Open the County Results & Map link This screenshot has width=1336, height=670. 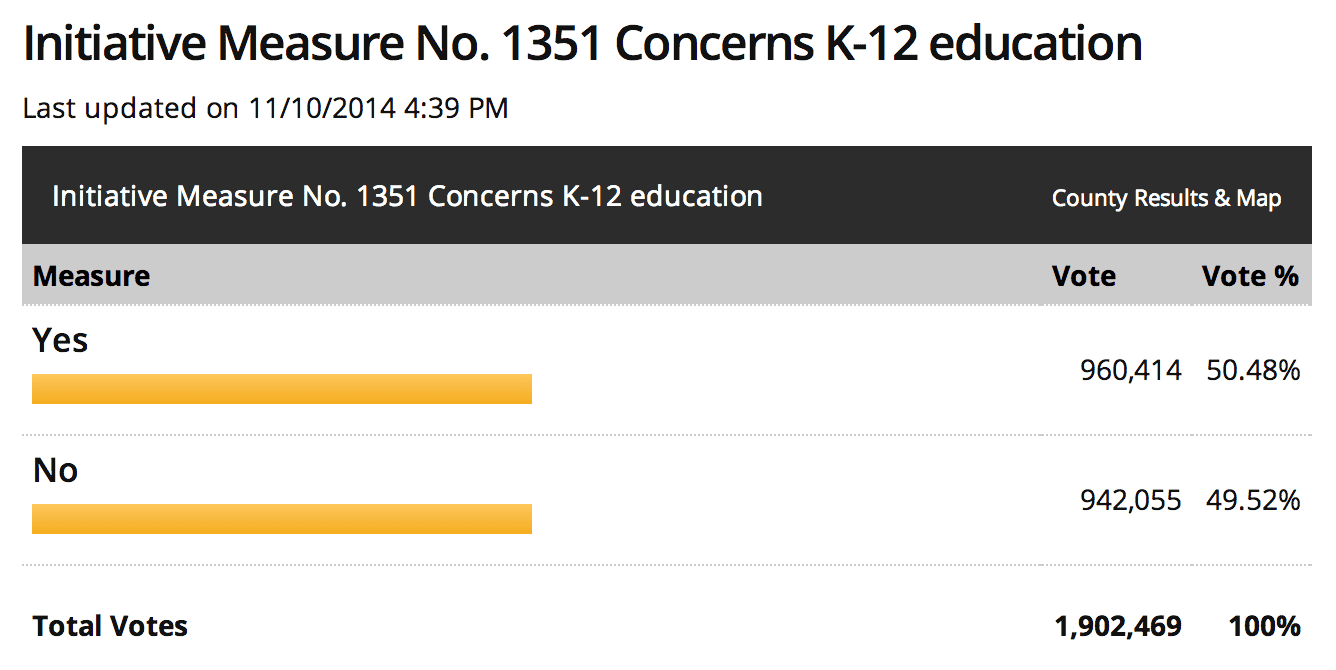(1166, 198)
